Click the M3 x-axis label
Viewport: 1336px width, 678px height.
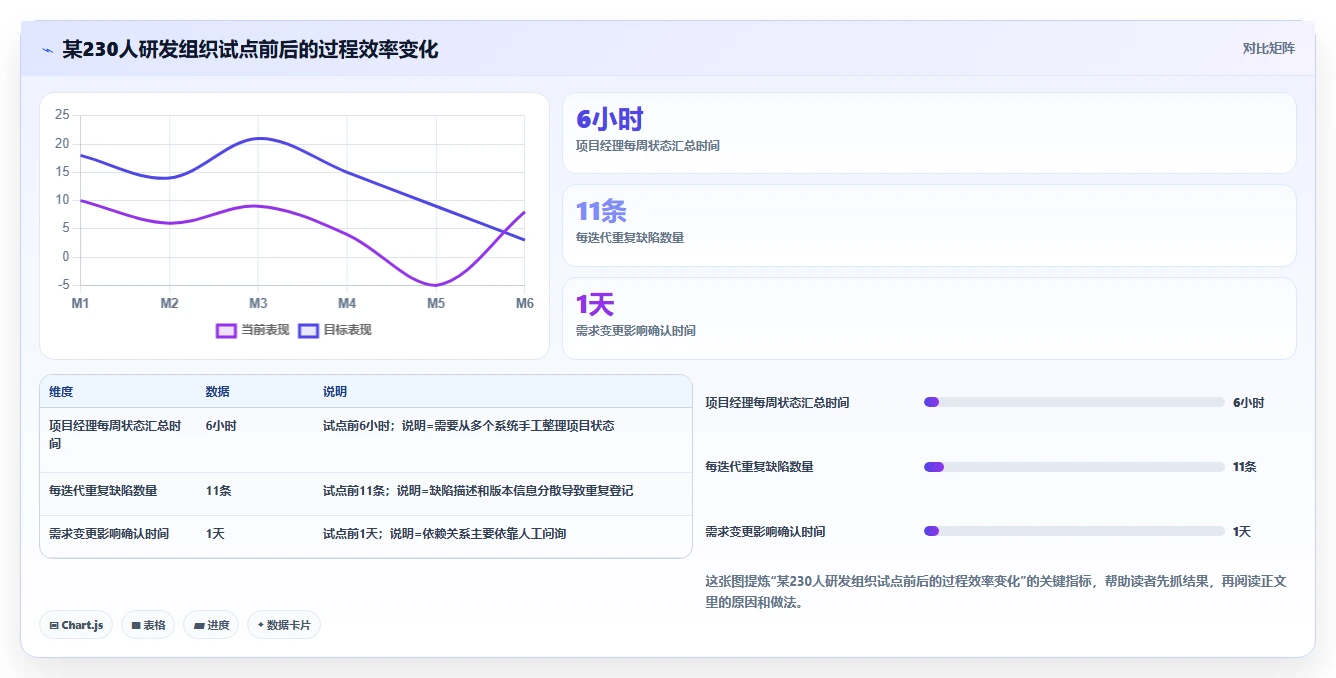pos(258,303)
